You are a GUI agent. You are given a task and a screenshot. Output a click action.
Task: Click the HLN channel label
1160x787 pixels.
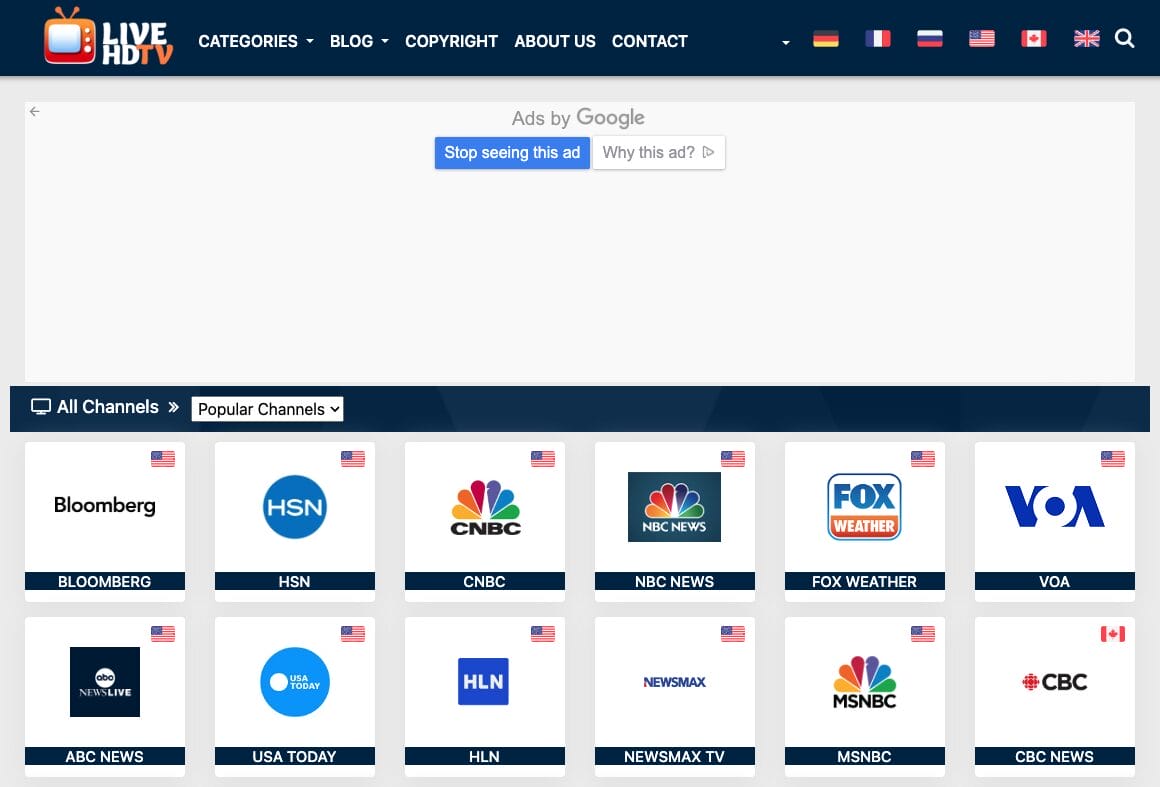(485, 757)
